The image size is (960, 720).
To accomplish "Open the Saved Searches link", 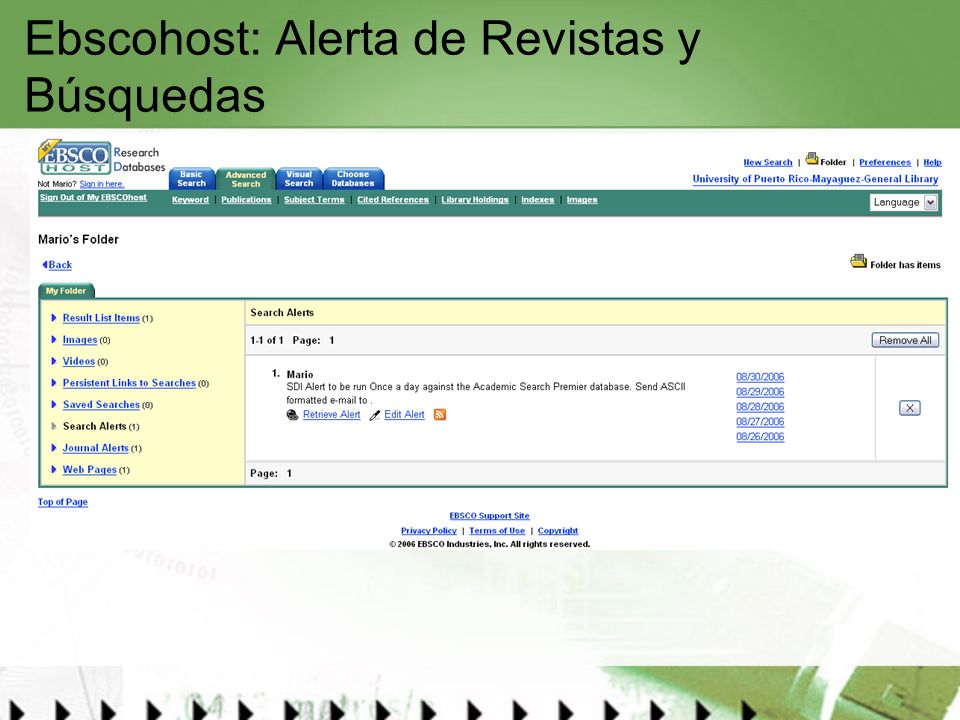I will (101, 404).
